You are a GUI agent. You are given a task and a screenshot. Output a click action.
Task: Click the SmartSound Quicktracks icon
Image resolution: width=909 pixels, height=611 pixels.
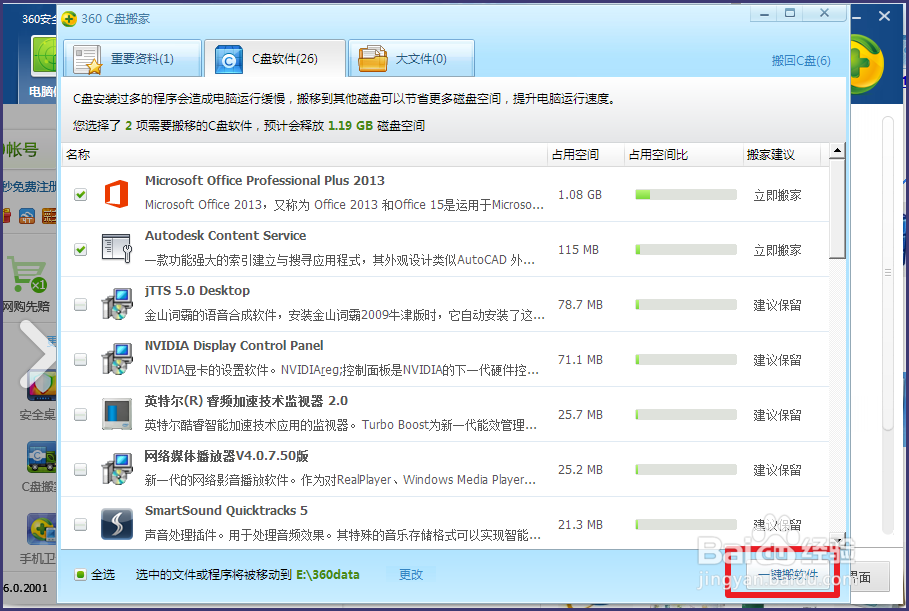pyautogui.click(x=117, y=524)
